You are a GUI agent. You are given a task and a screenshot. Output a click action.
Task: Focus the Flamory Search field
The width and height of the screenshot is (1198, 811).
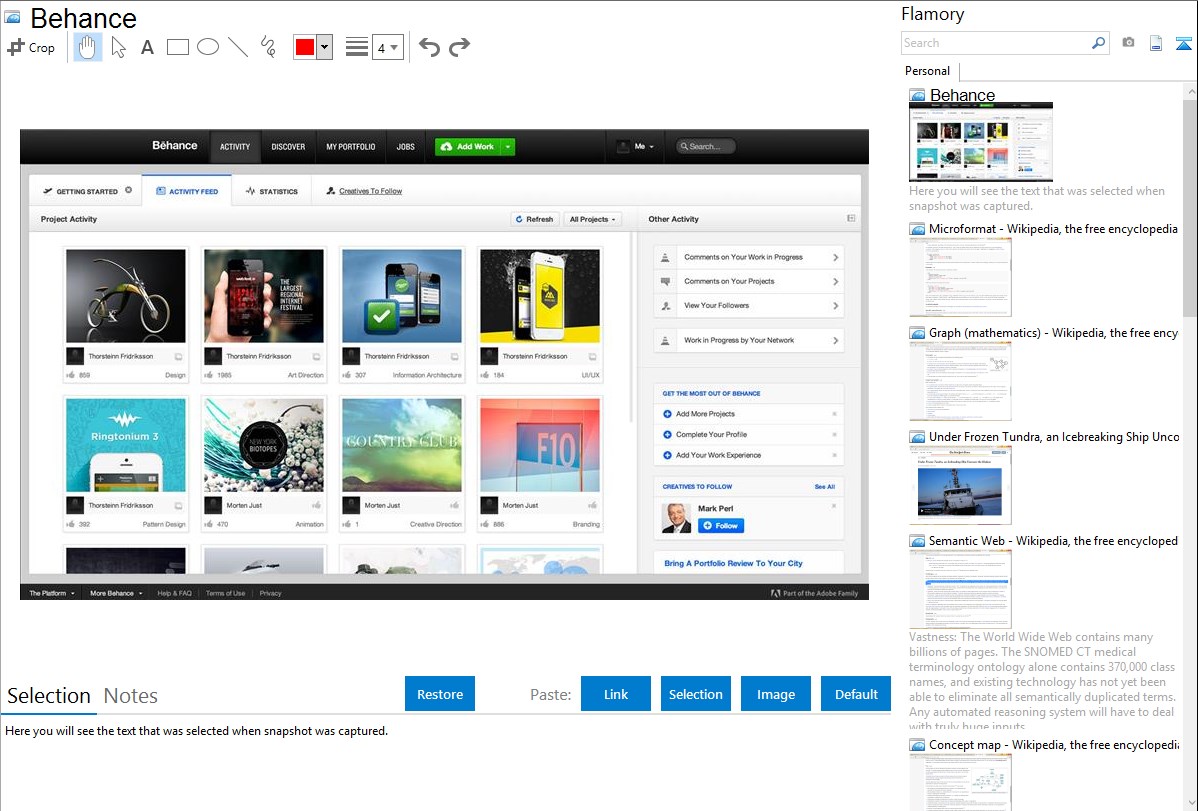[996, 43]
